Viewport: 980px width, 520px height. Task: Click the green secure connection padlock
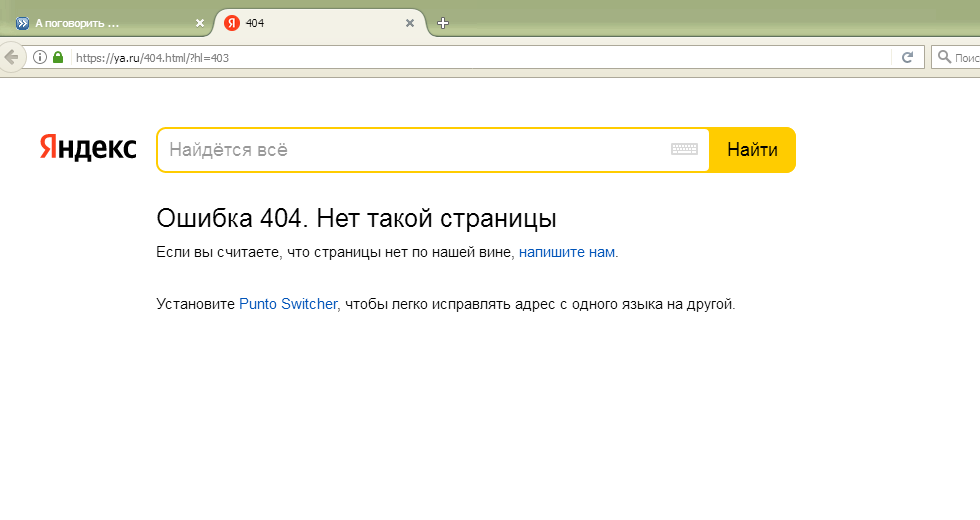(58, 57)
